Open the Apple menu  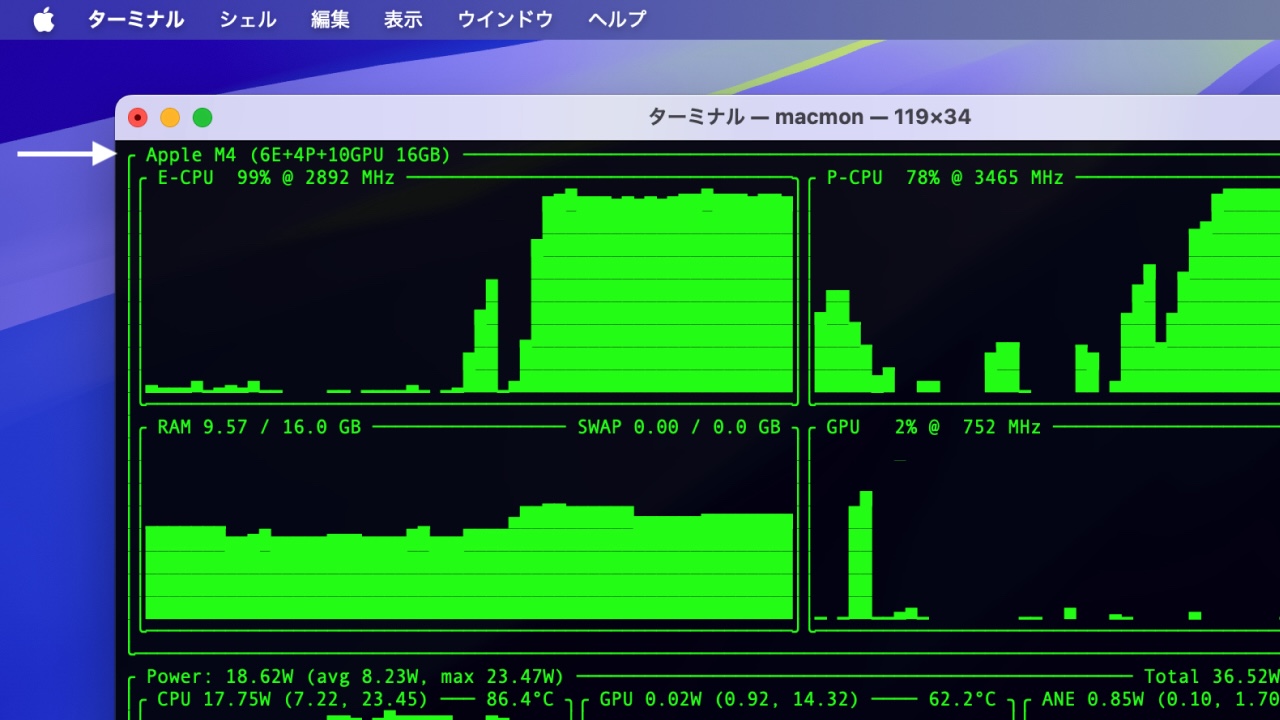[x=44, y=19]
